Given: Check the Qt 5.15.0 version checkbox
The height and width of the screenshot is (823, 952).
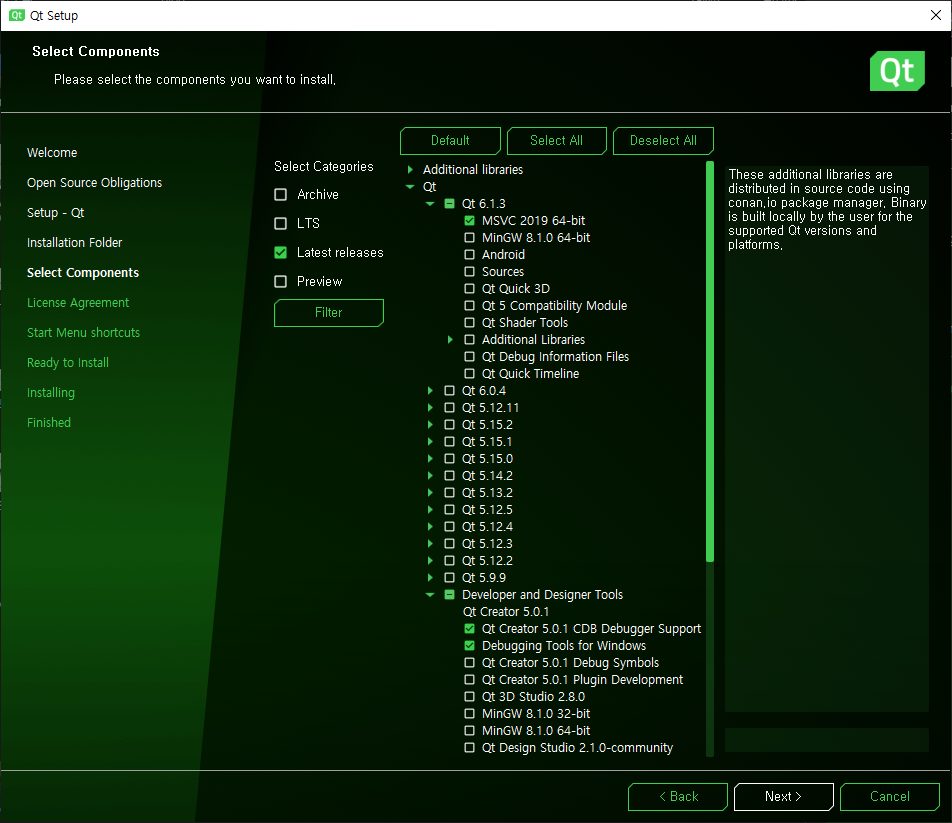Looking at the screenshot, I should pos(449,458).
